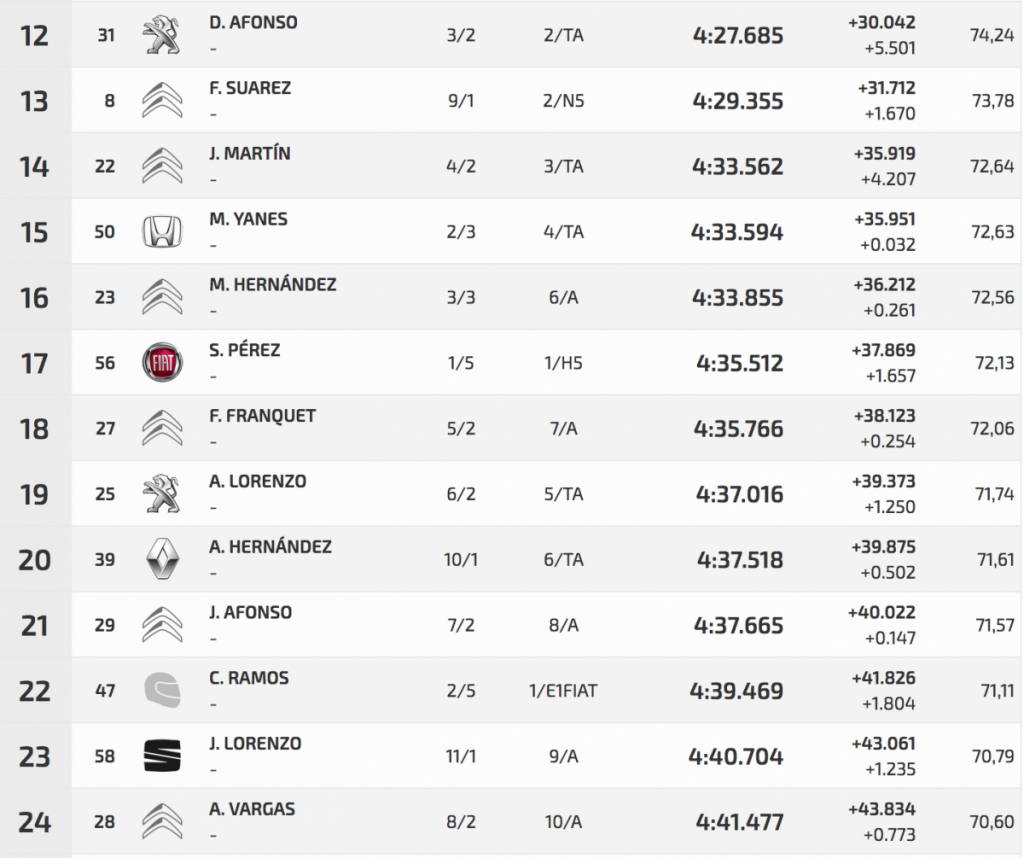Click the Honda logo beside M. Yanes

pos(160,232)
